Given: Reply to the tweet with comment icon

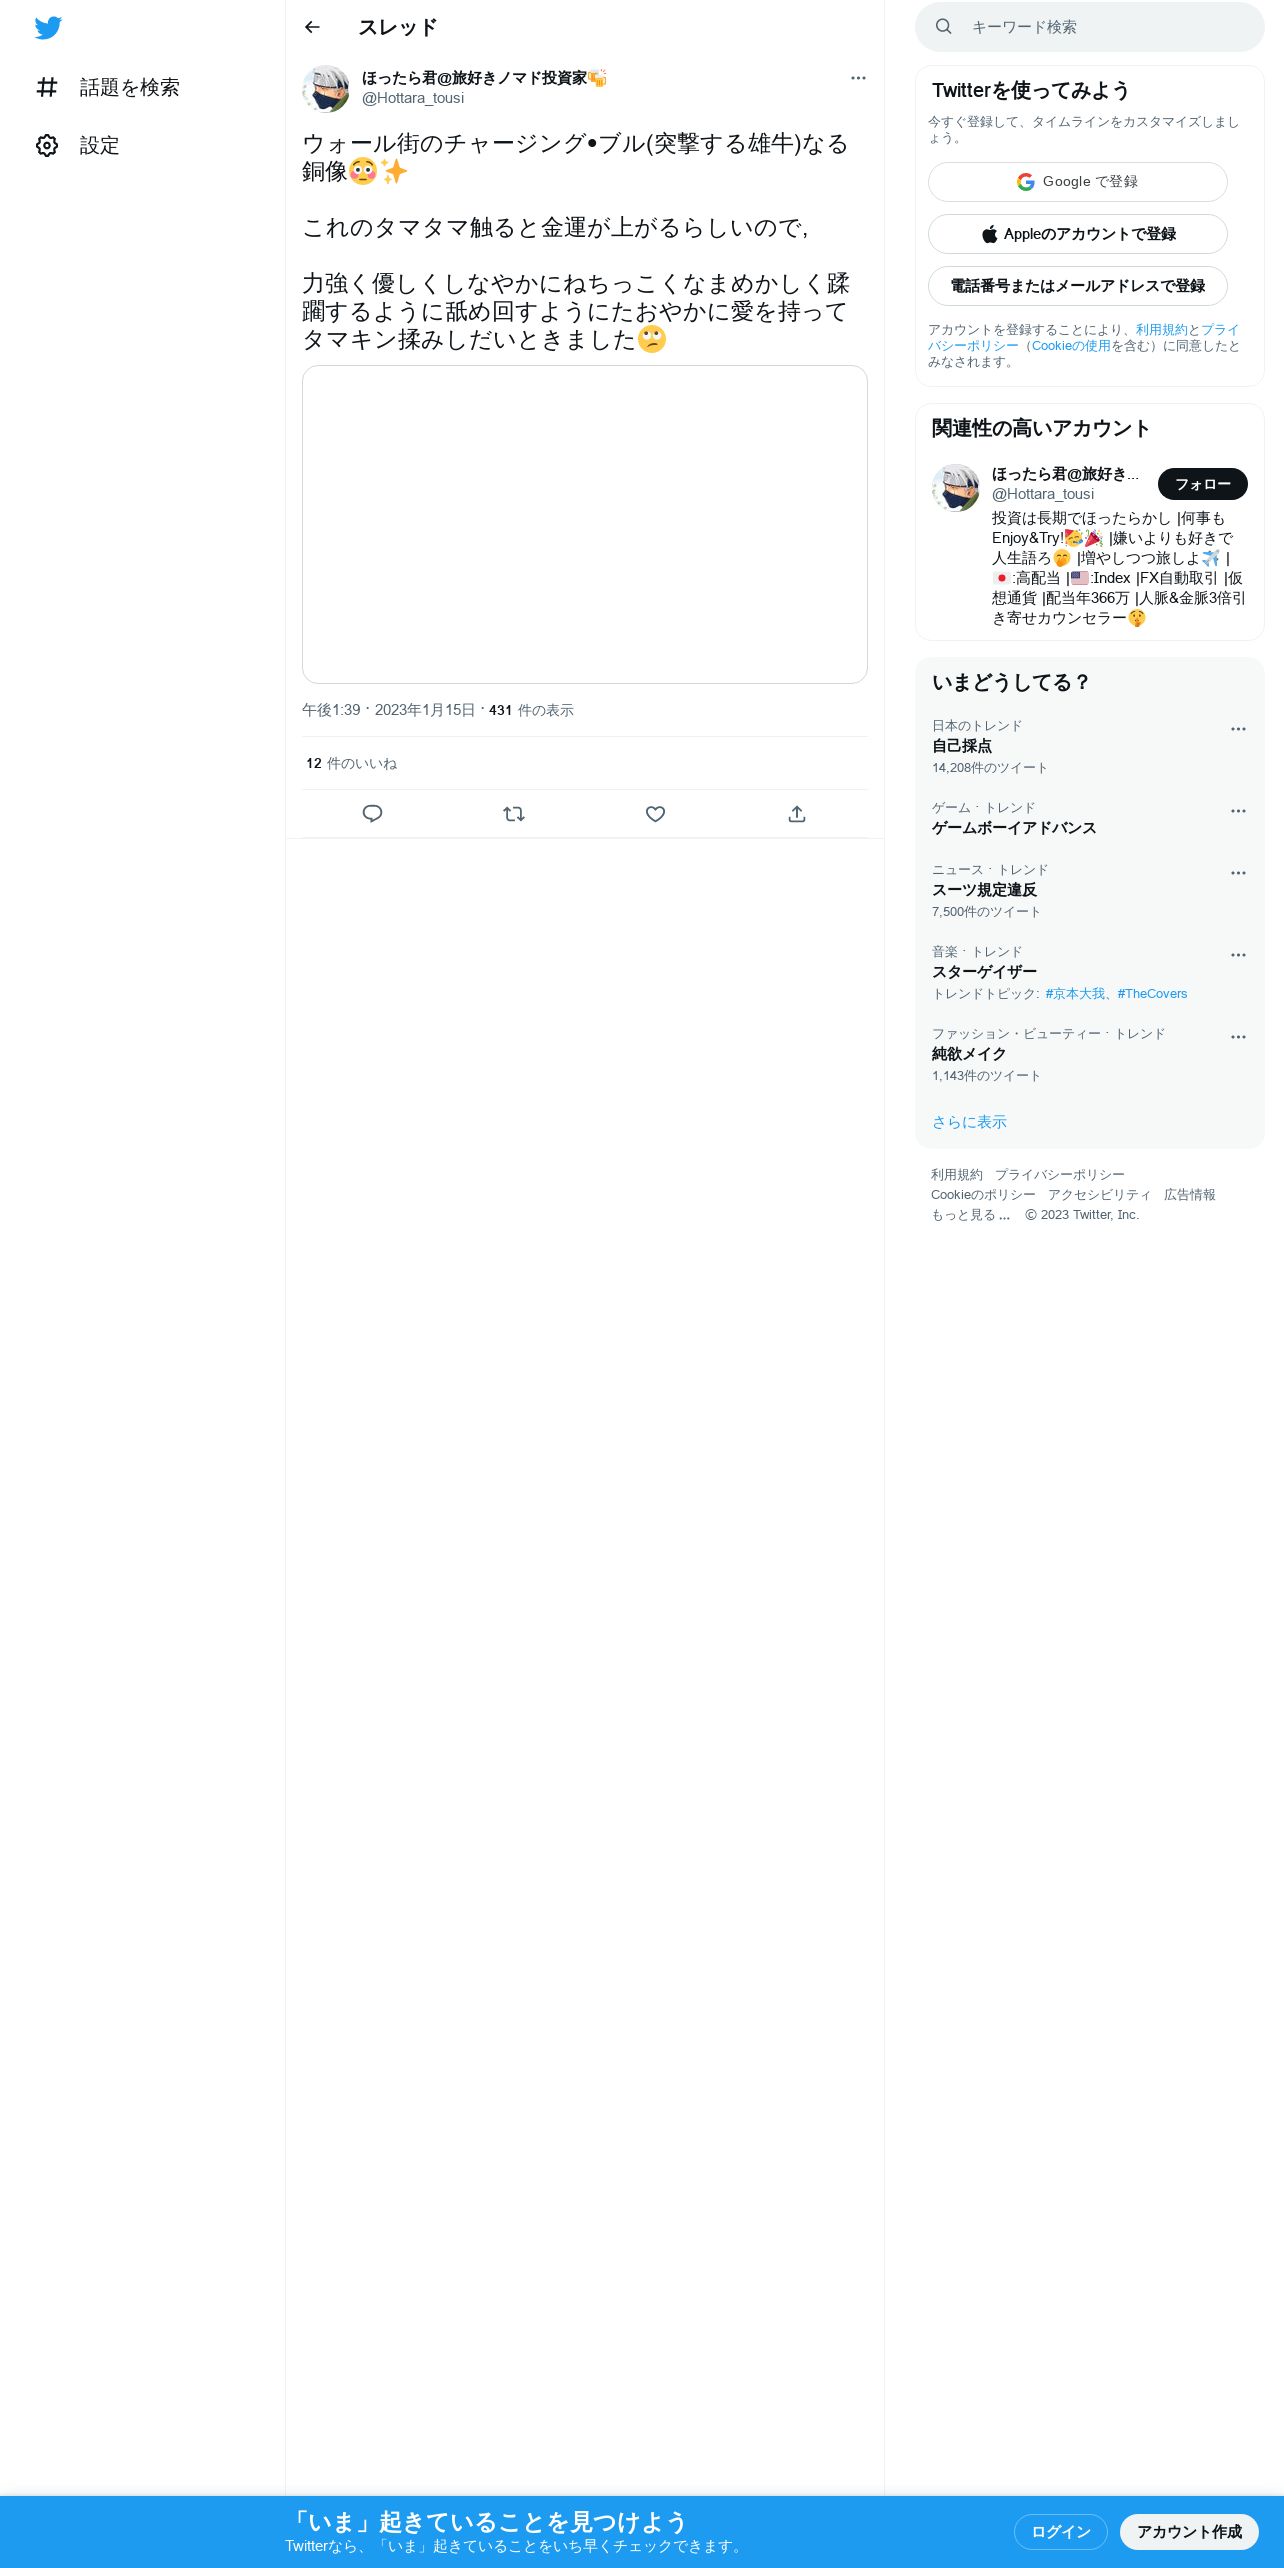Looking at the screenshot, I should click(x=372, y=814).
